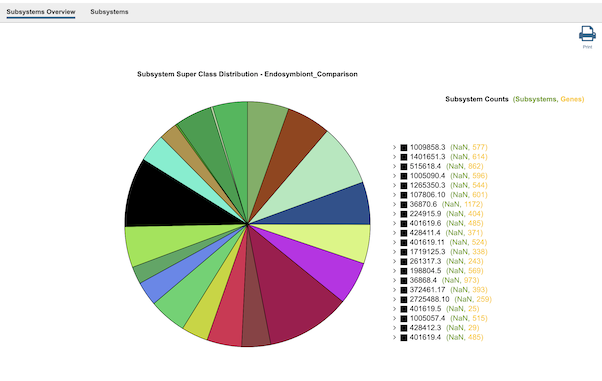Expand the 1719125.3 legend row
Viewport: 602px width, 381px height.
tap(394, 252)
